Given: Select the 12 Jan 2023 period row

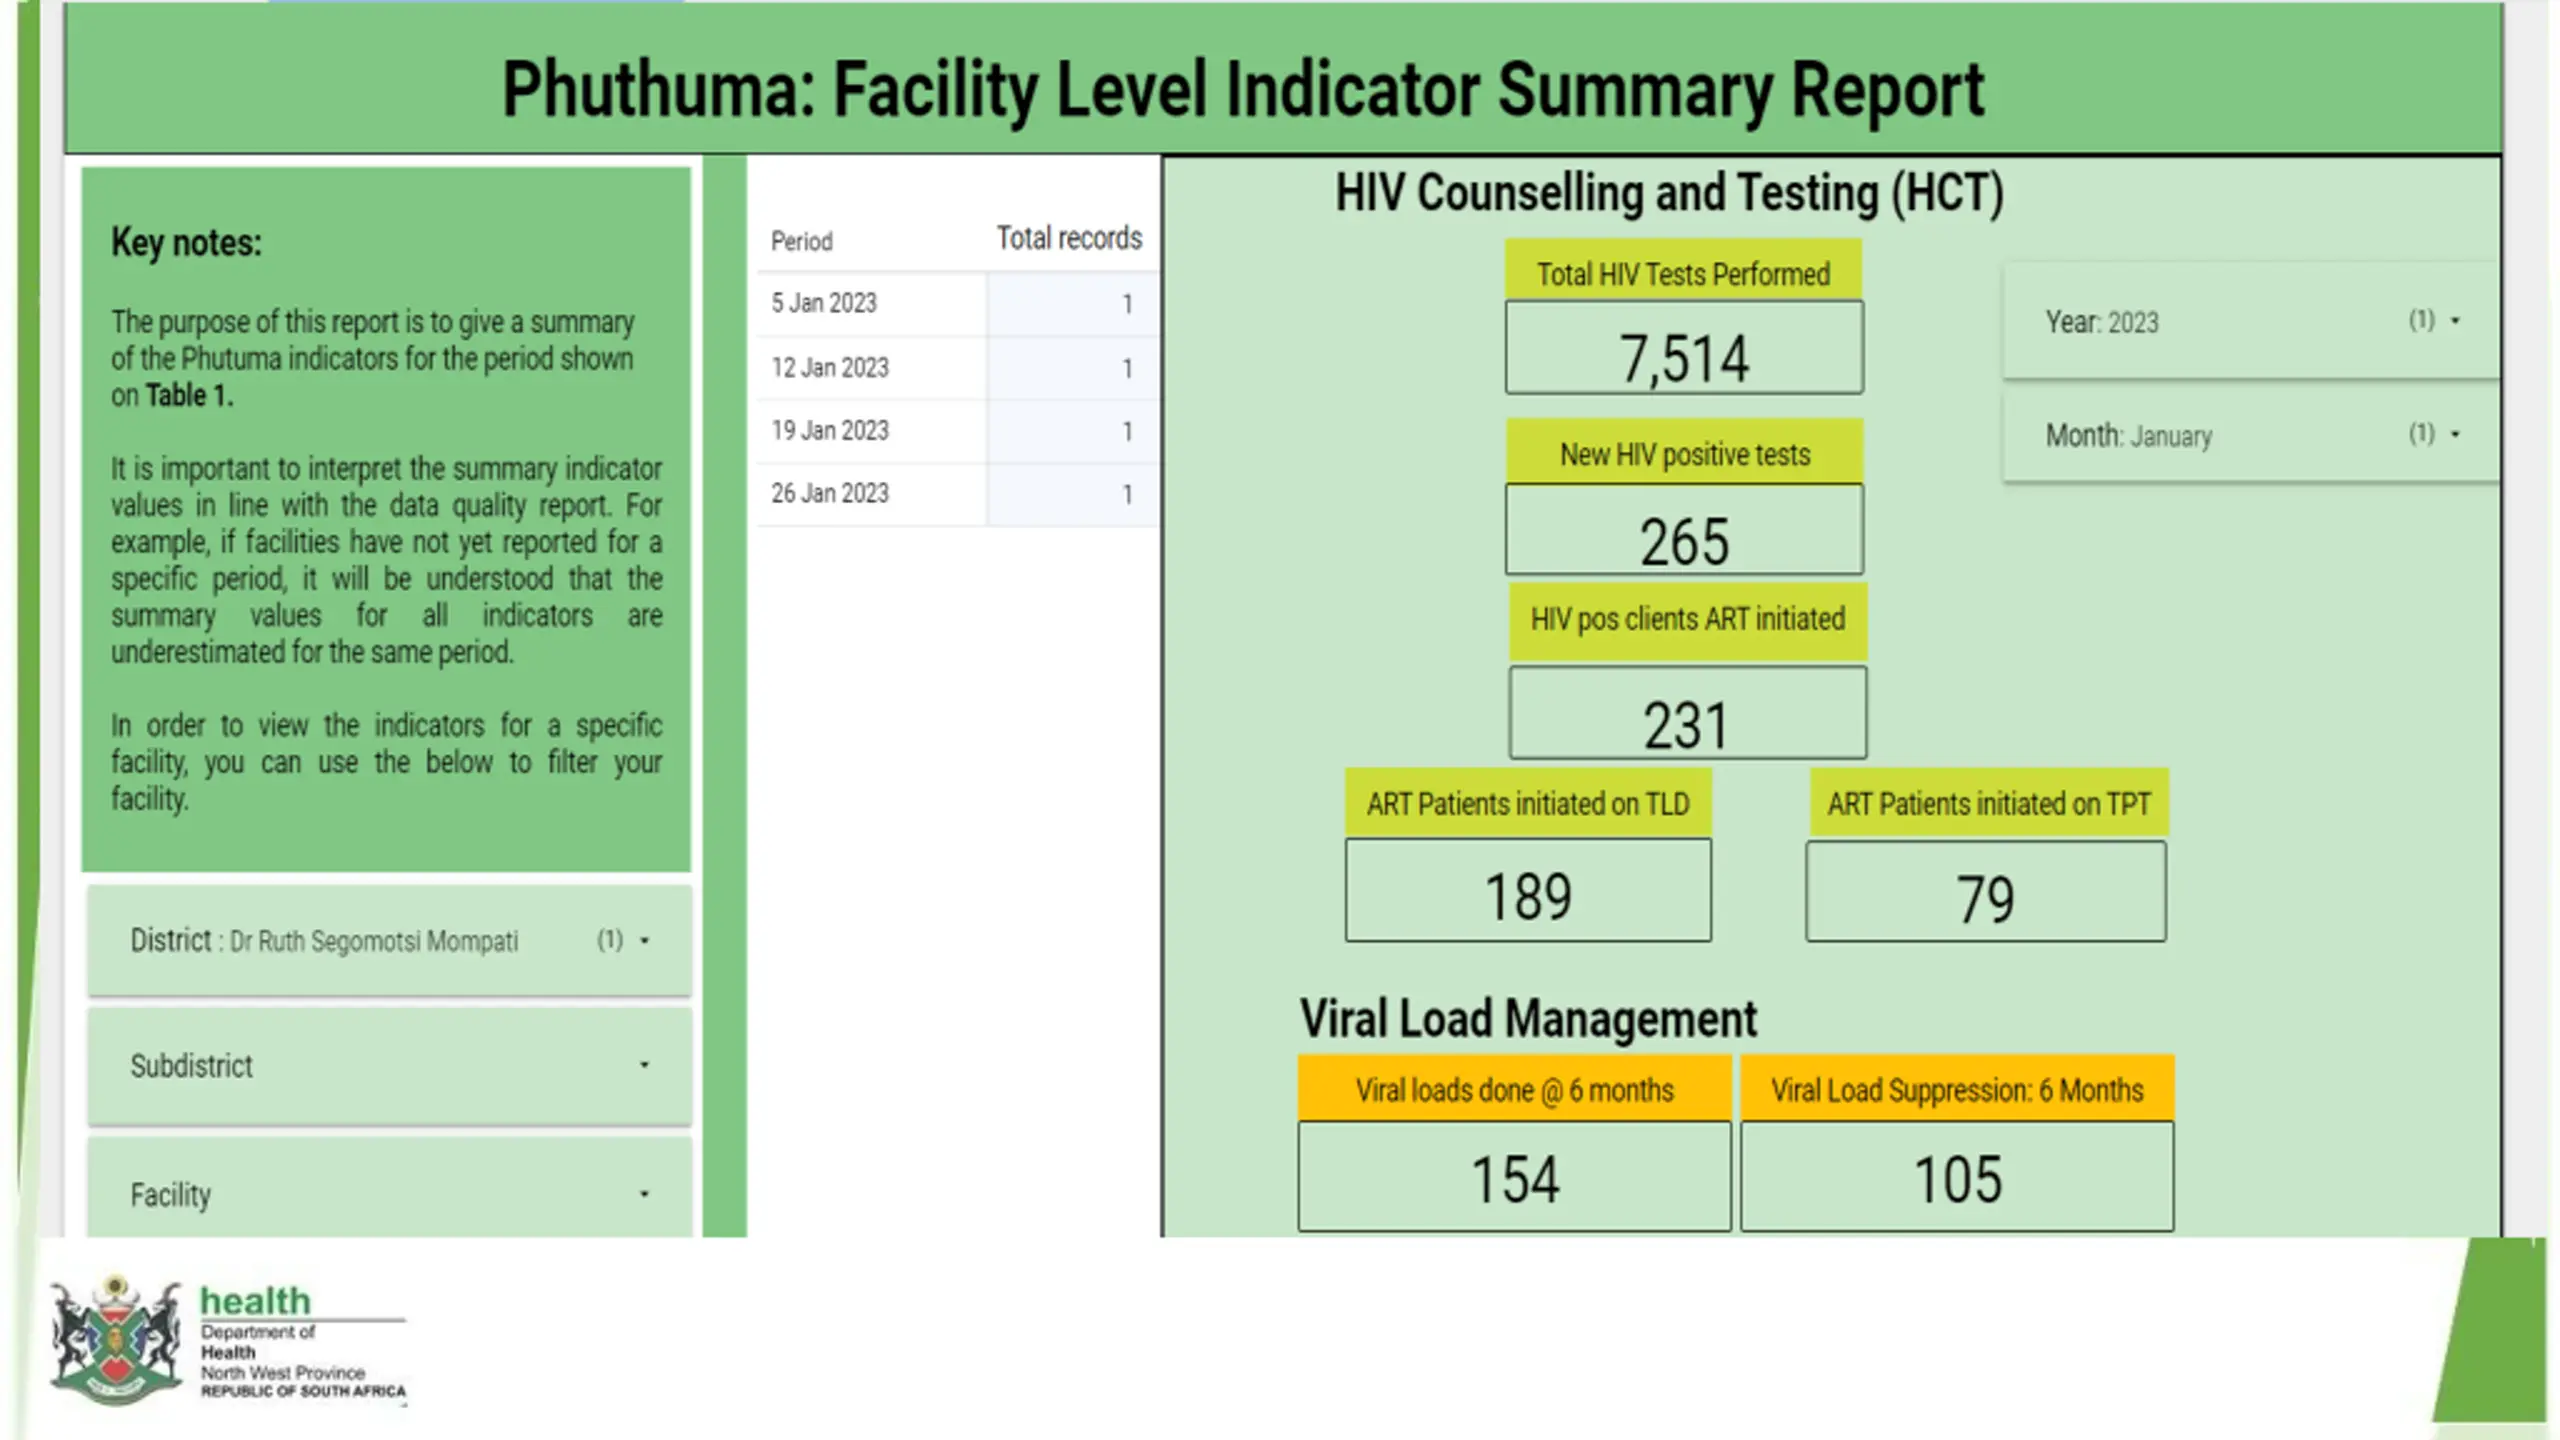Looking at the screenshot, I should click(x=957, y=368).
